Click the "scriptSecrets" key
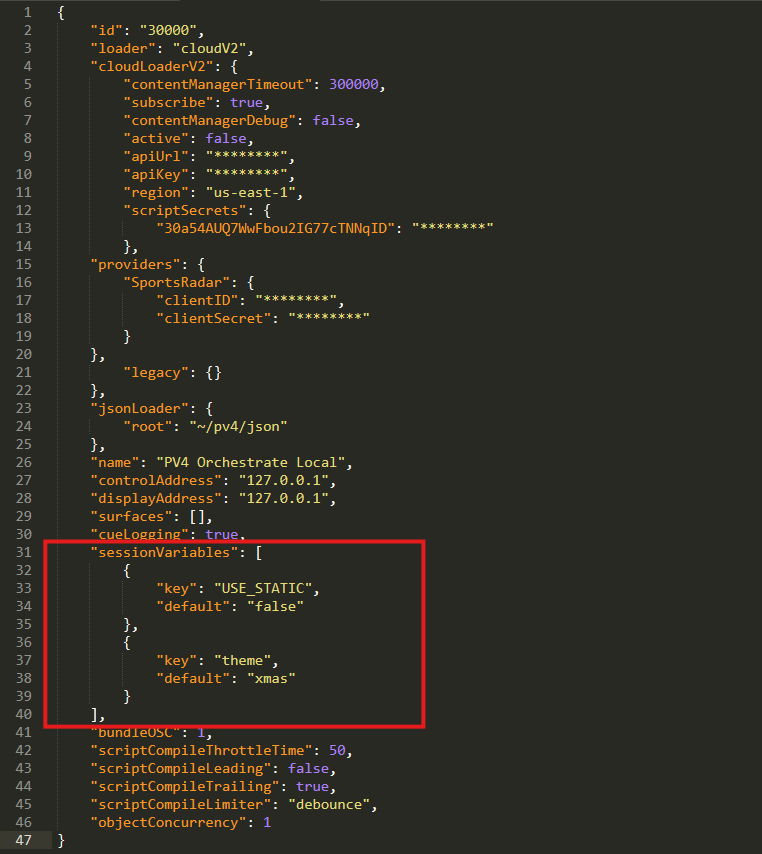Viewport: 762px width, 854px height. point(185,210)
